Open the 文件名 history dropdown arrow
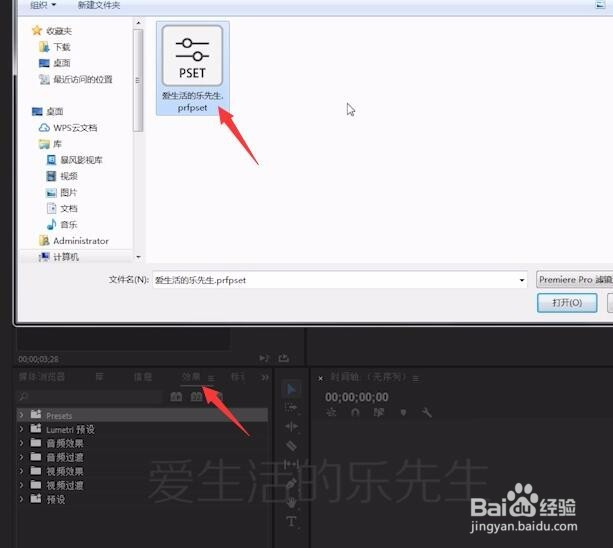613x548 pixels. tap(522, 280)
